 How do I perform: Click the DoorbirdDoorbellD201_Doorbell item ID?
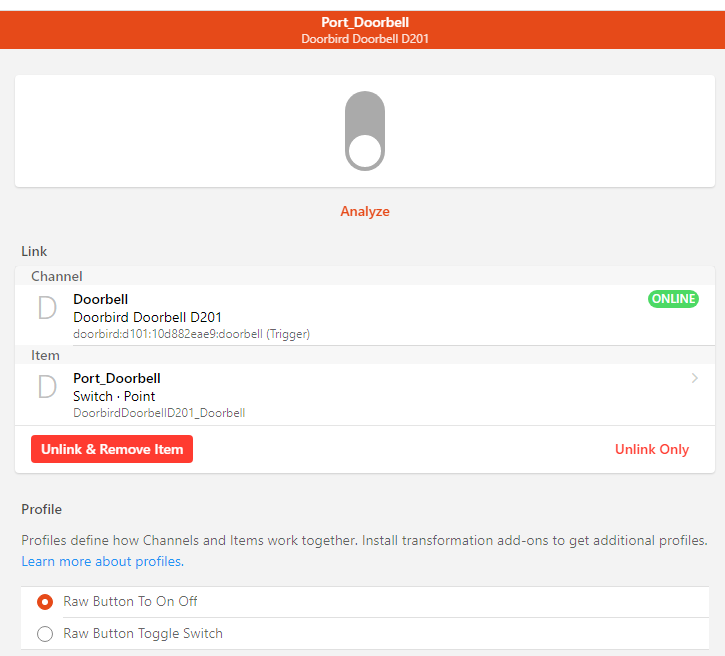(x=159, y=412)
